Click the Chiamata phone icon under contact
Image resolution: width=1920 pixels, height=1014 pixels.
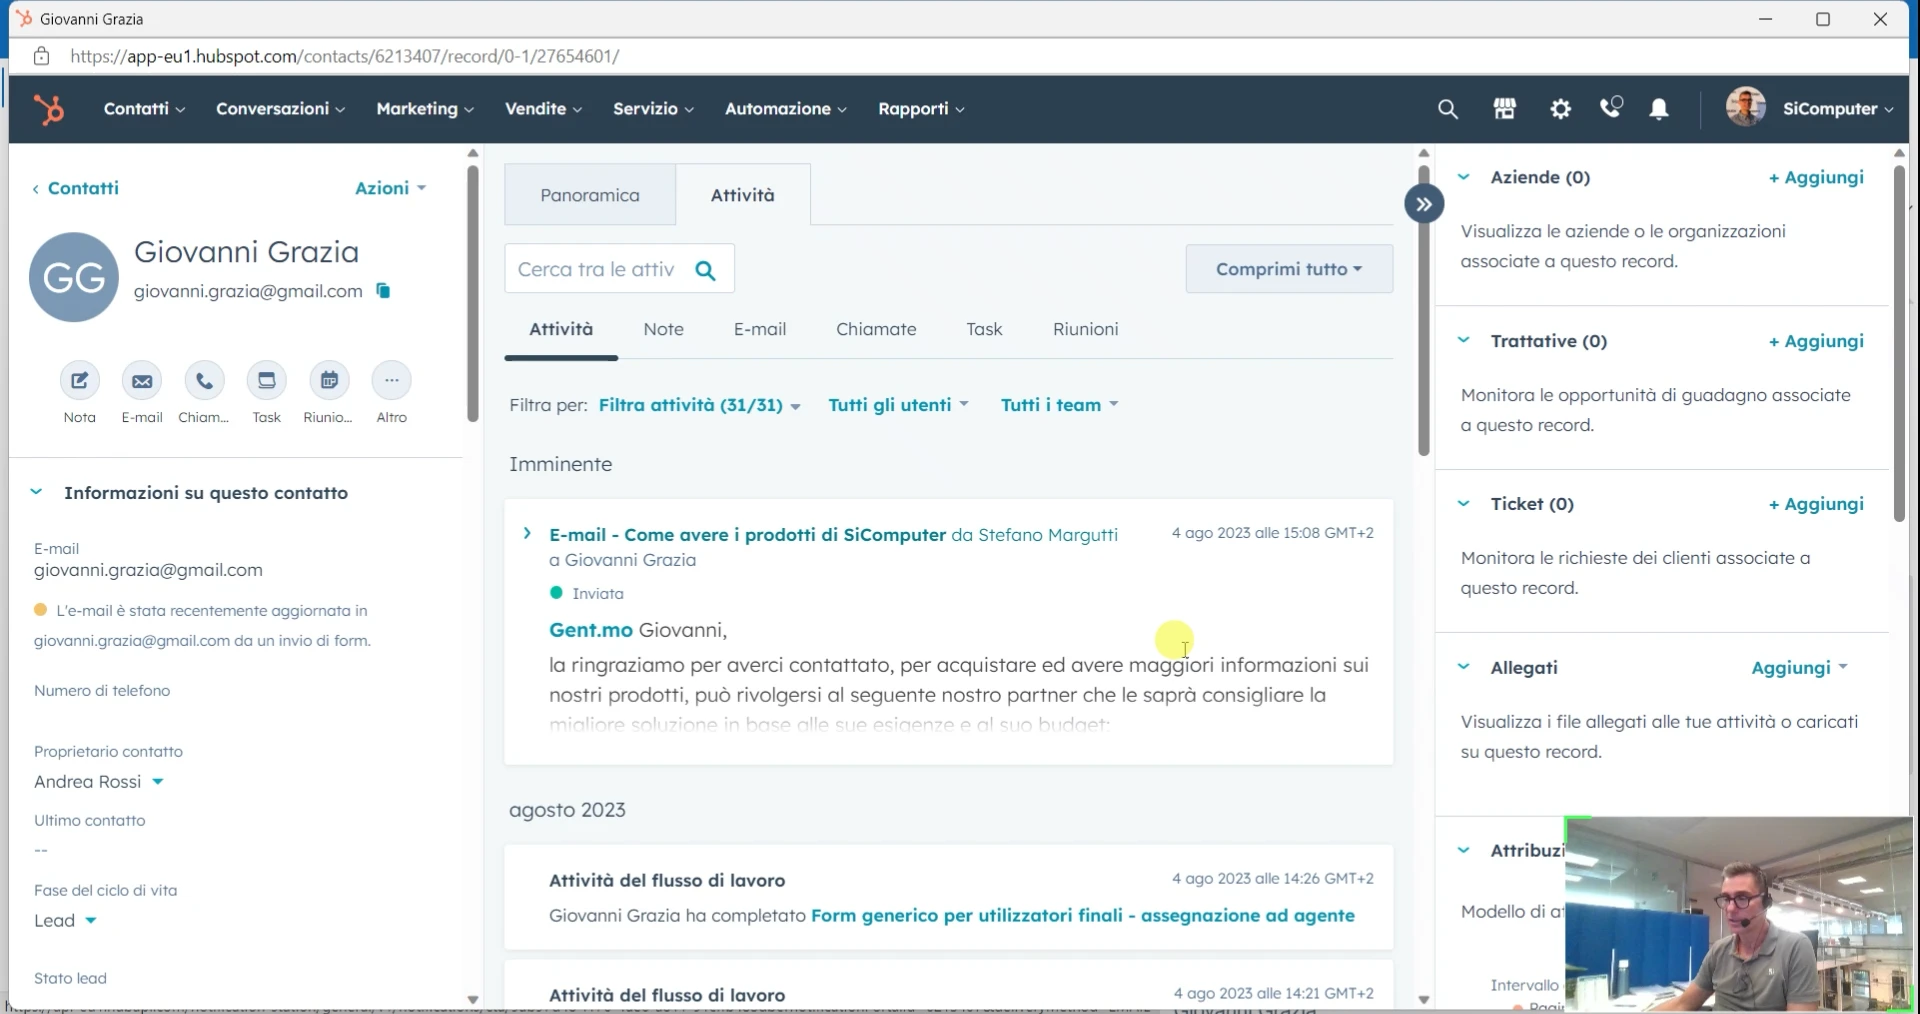(x=204, y=381)
